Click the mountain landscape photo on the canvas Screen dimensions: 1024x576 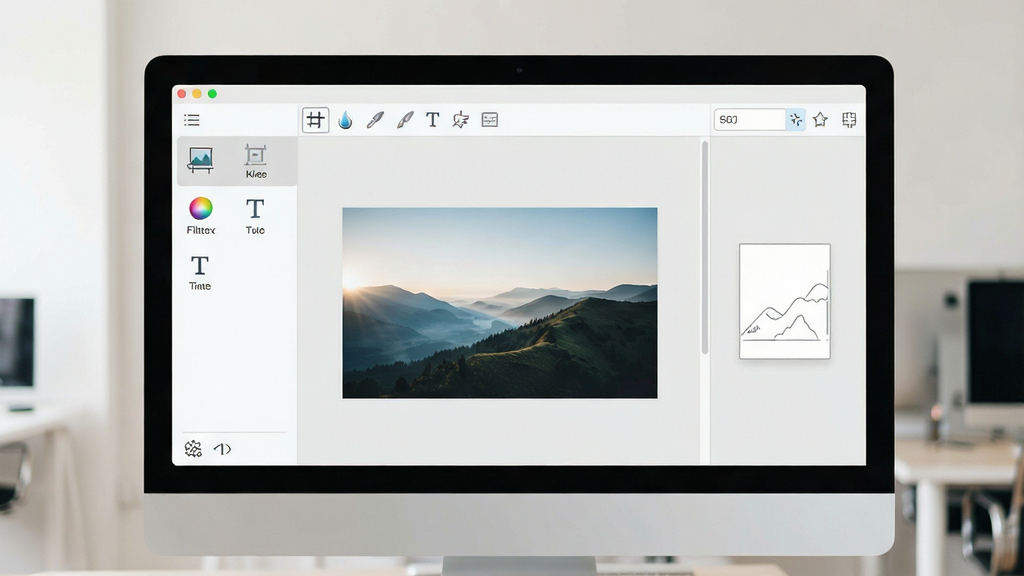500,302
